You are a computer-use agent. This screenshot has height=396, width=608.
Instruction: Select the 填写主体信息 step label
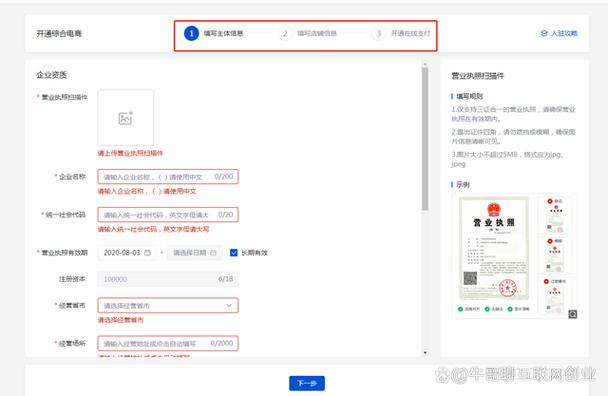point(223,33)
